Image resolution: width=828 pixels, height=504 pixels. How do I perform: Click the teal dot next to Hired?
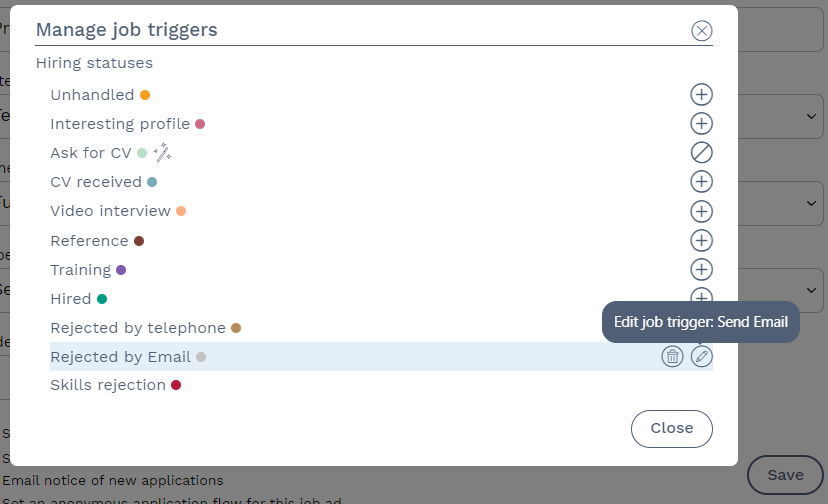point(102,299)
